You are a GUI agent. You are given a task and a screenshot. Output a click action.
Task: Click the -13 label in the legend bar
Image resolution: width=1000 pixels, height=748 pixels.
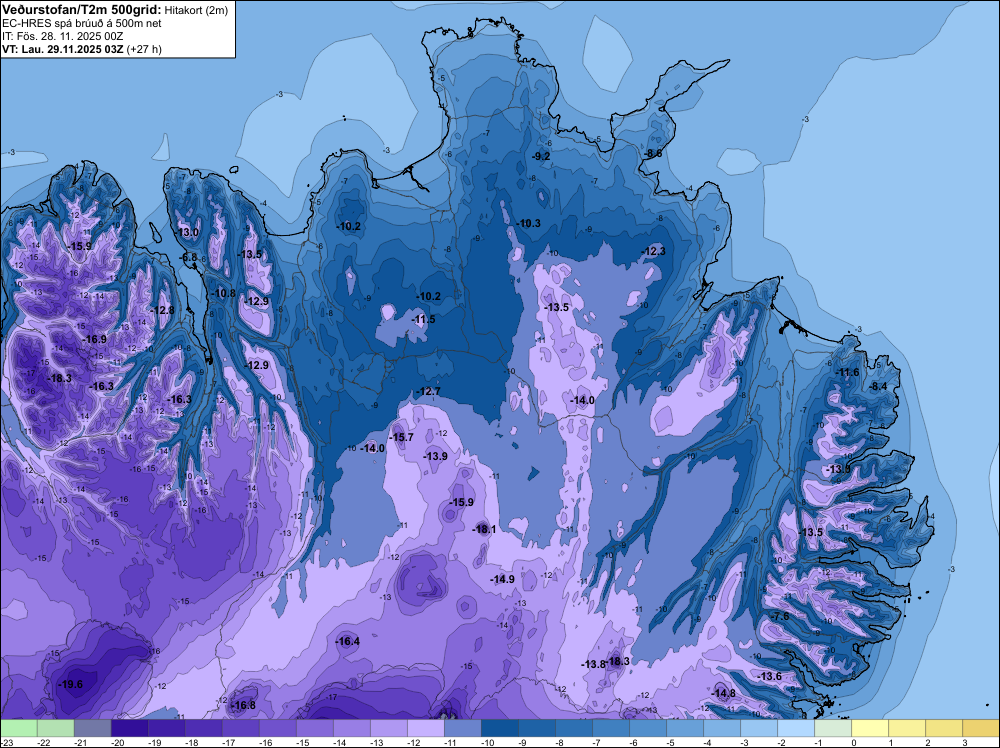tap(377, 742)
